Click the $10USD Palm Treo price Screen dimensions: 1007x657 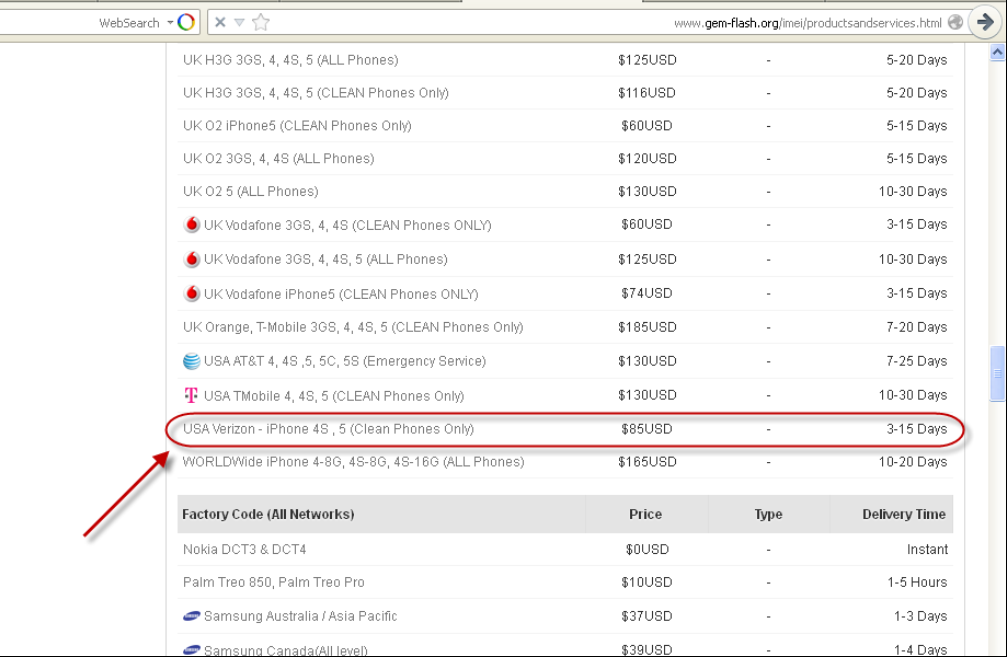(646, 582)
